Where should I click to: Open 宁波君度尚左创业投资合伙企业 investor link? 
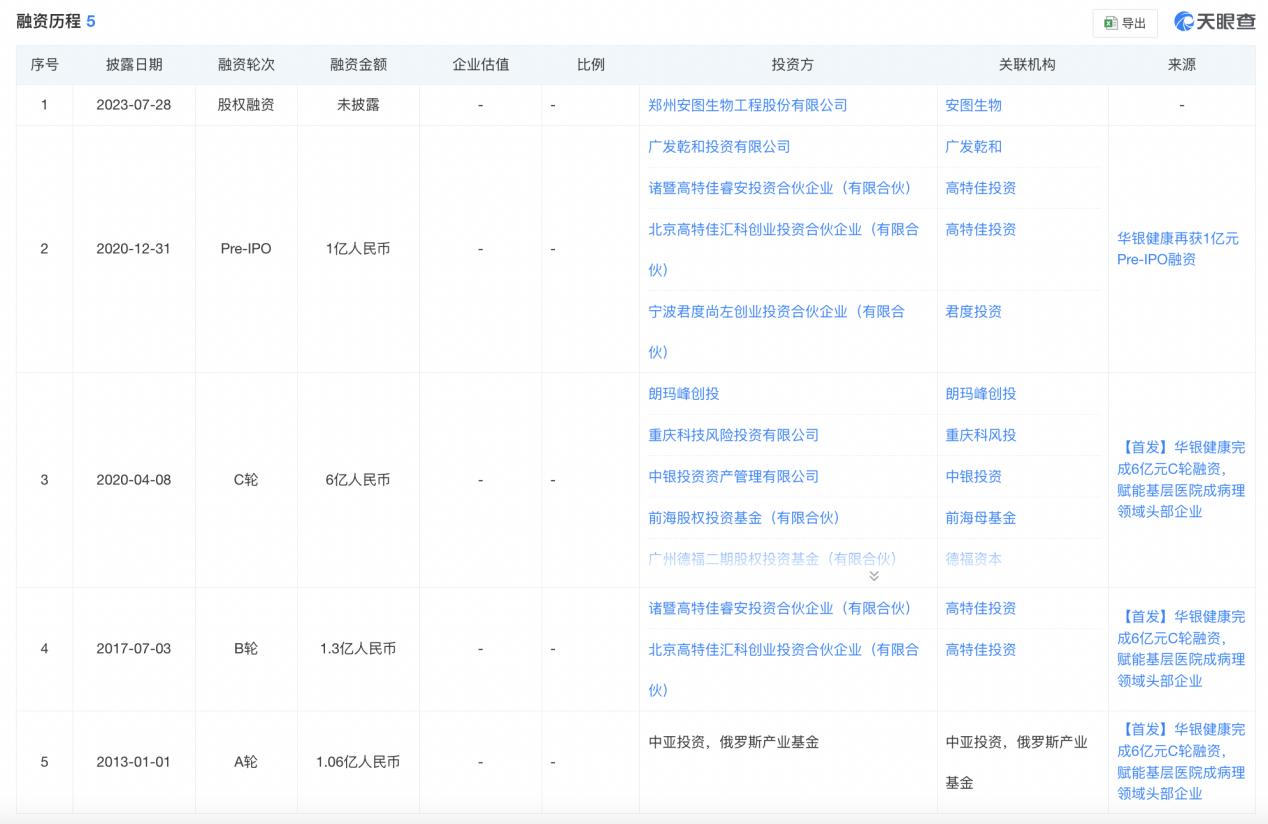[776, 331]
